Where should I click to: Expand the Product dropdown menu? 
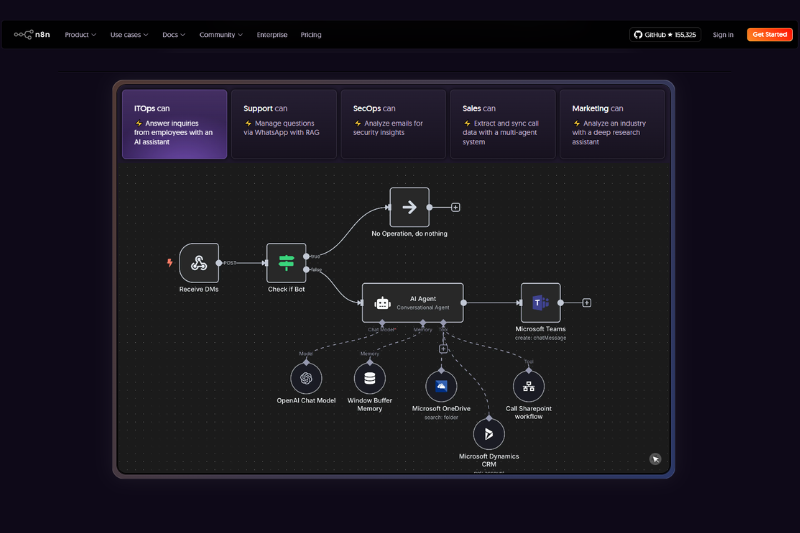[80, 35]
